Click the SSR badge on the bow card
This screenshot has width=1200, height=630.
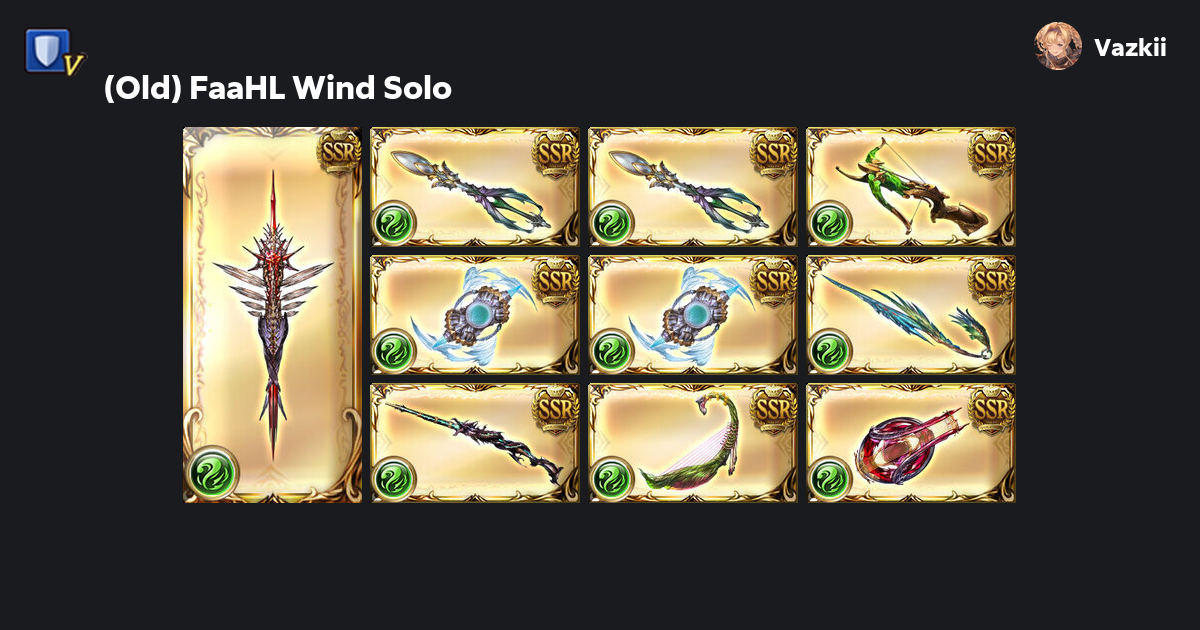pyautogui.click(x=991, y=152)
